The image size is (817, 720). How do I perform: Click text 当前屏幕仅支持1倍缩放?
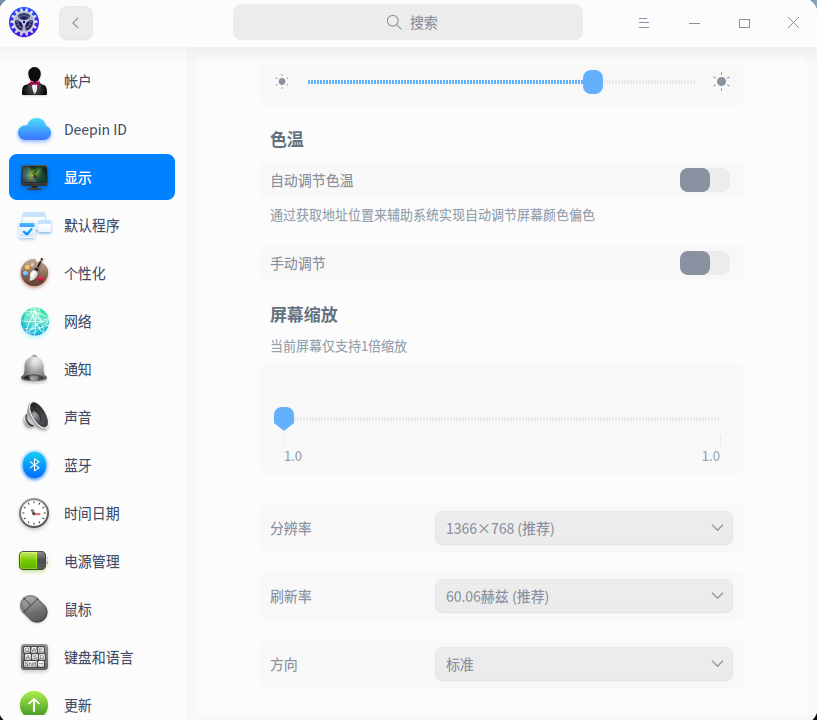point(339,346)
